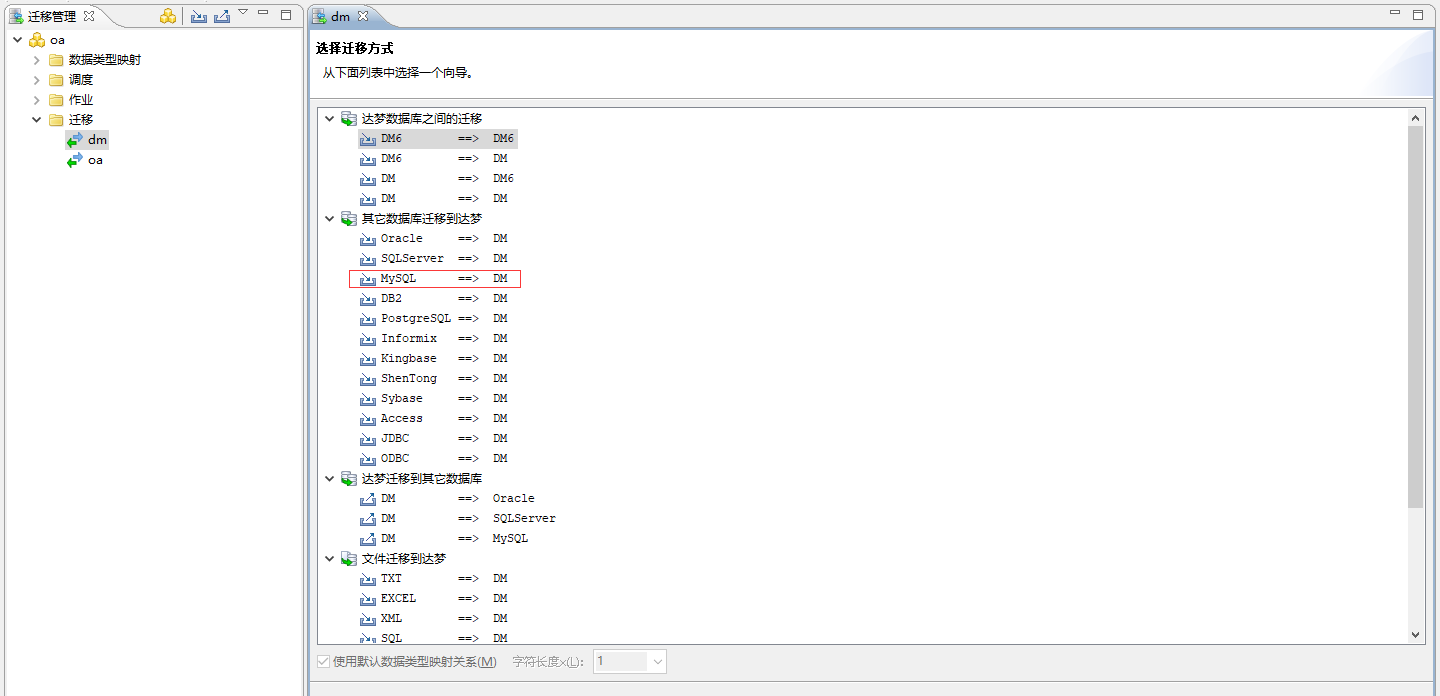
Task: Click the 达梦数据库之间的迁移 group icon
Action: (348, 118)
